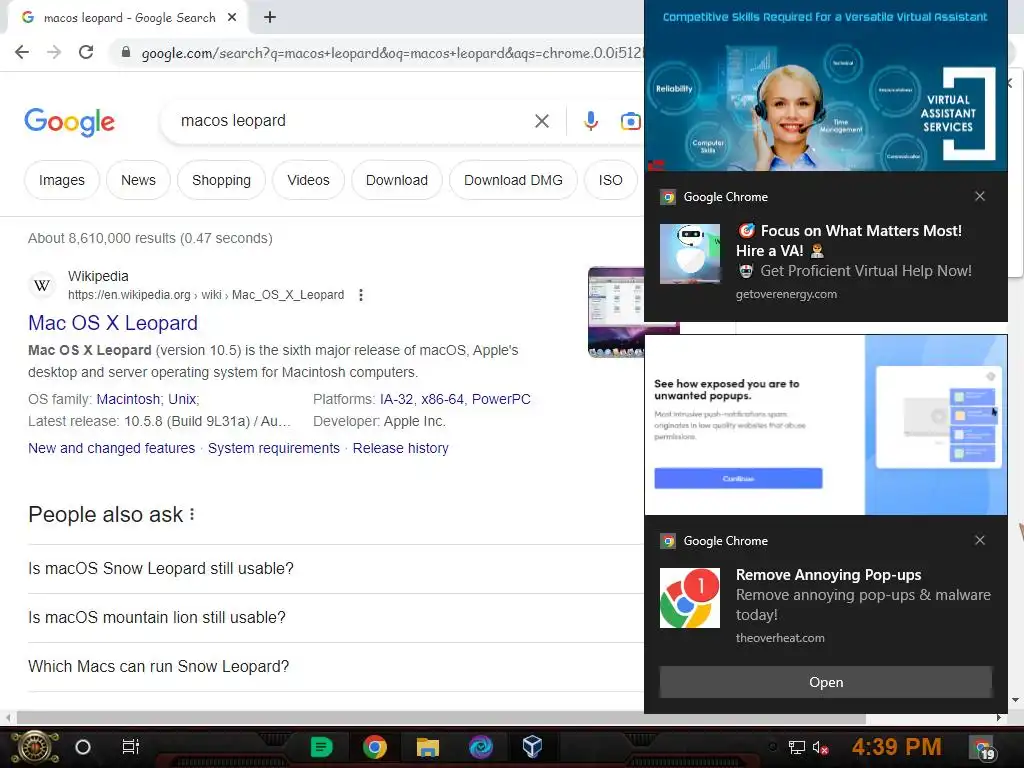1024x768 pixels.
Task: Click the Virtual Assistant Services banner image
Action: tap(825, 86)
